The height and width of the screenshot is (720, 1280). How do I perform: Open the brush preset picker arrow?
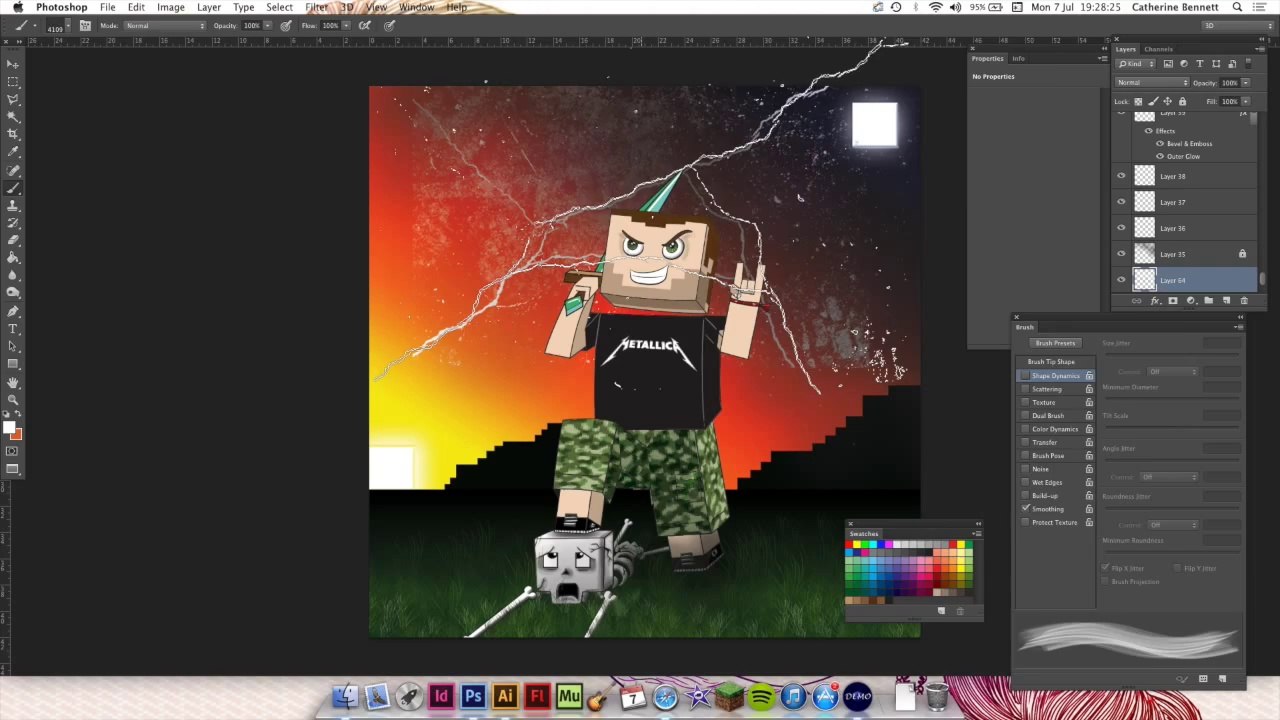pyautogui.click(x=67, y=25)
